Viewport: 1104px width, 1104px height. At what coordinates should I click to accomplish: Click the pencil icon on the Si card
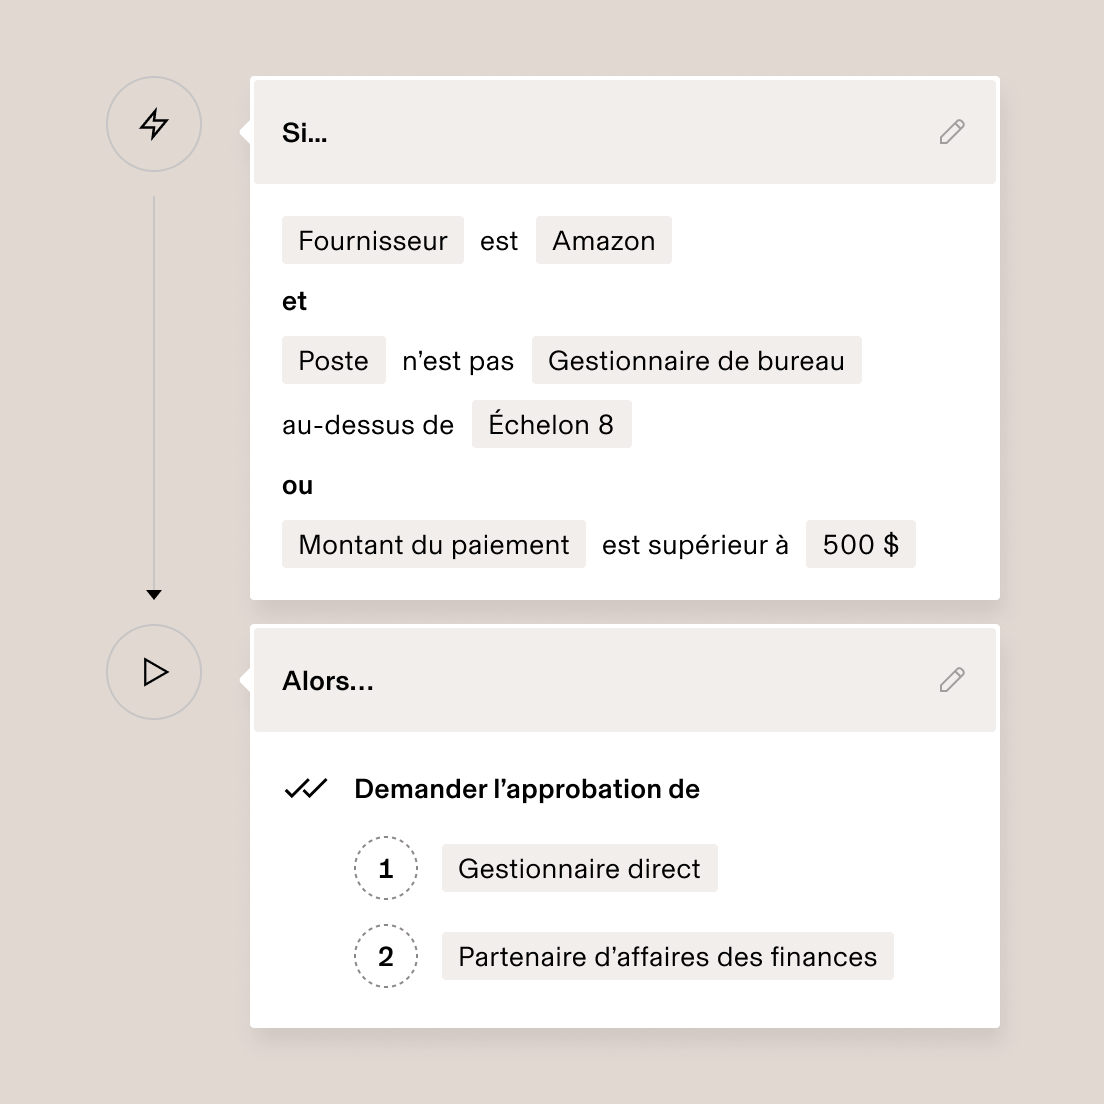pos(951,132)
